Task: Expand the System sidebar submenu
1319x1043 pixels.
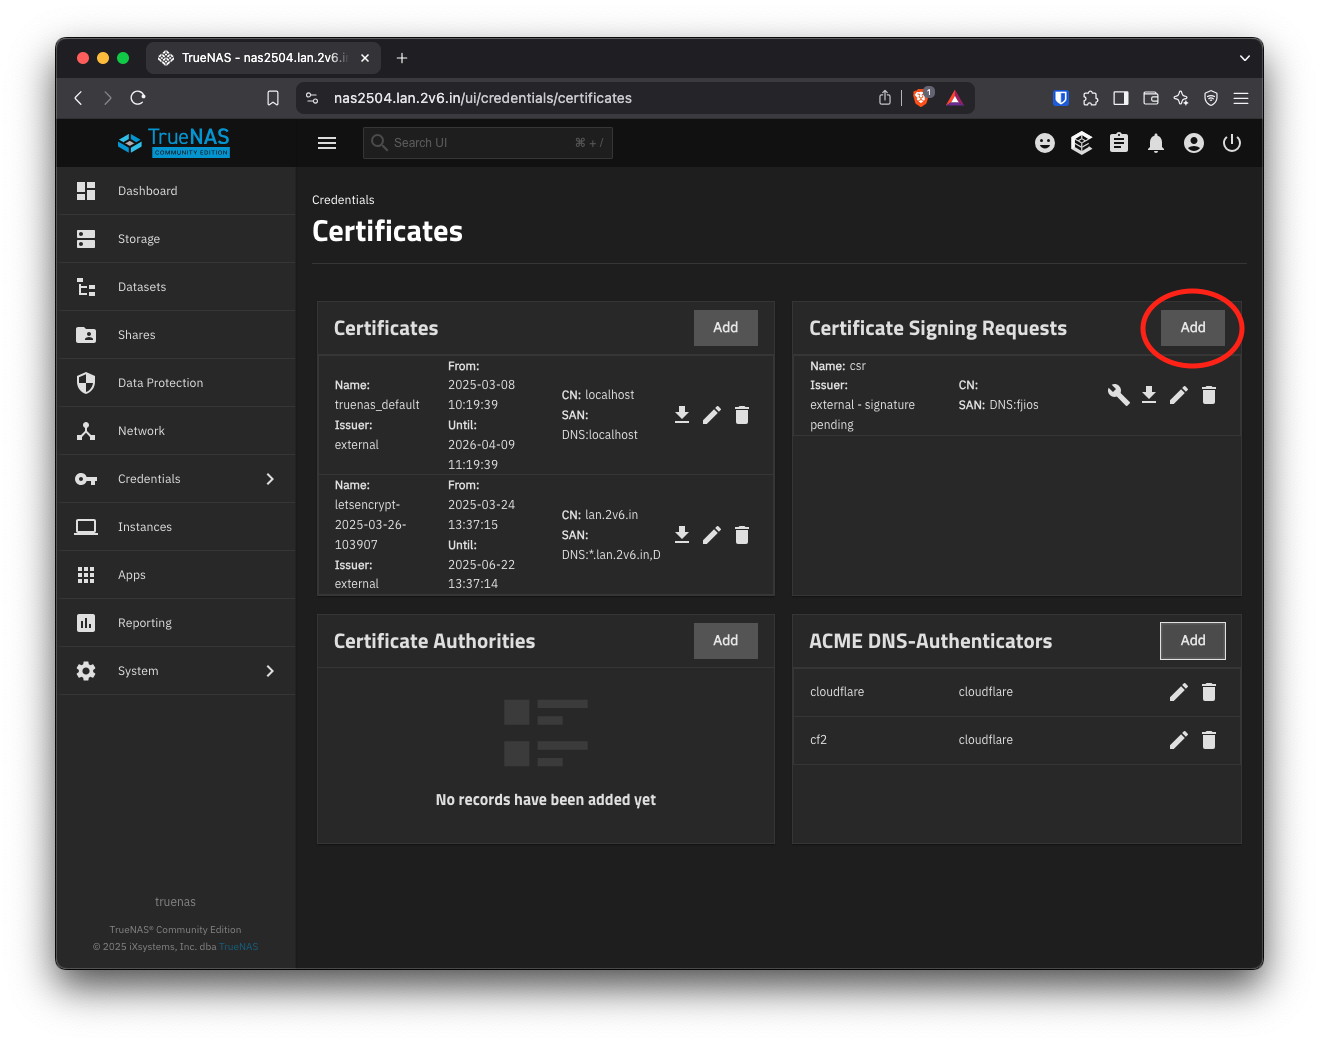Action: point(270,671)
